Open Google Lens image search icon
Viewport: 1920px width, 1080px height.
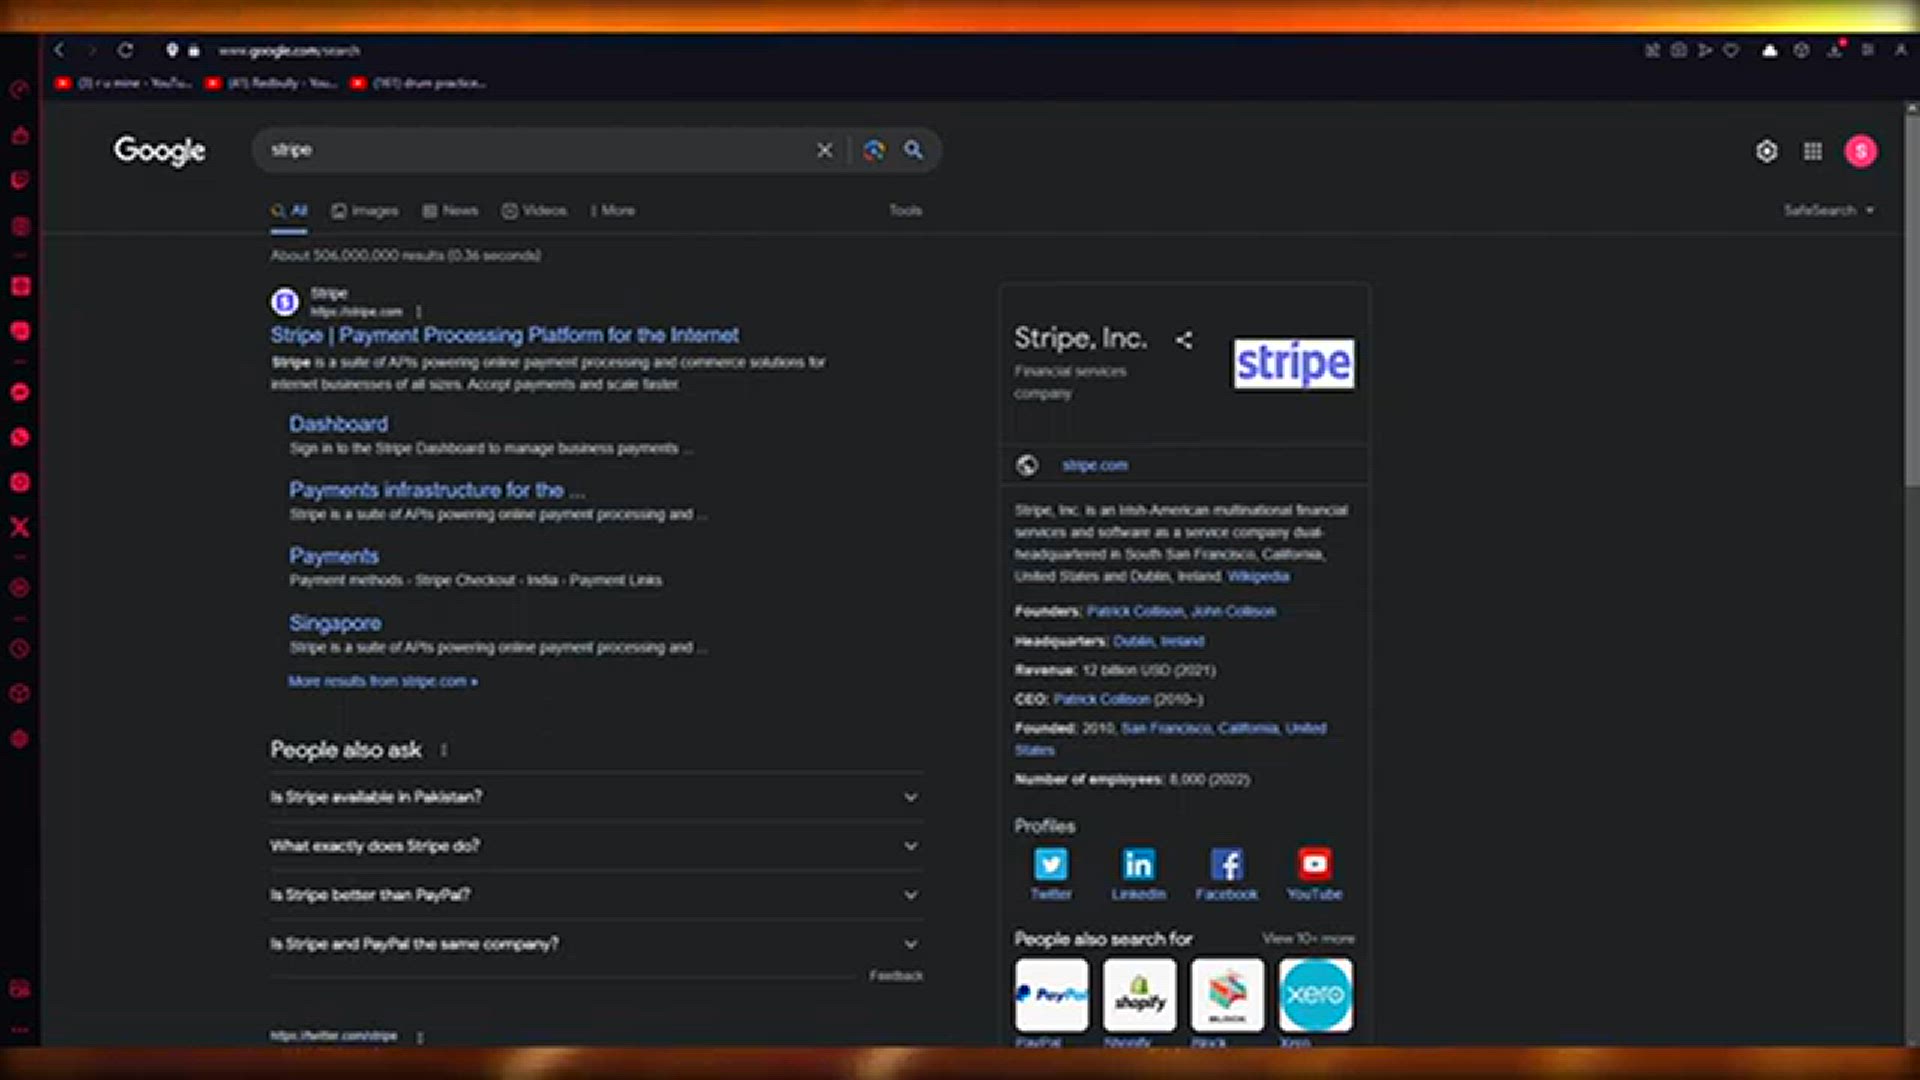coord(874,150)
